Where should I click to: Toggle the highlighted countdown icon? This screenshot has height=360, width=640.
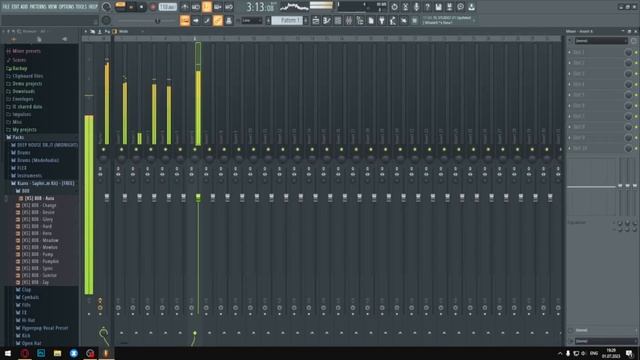207,7
